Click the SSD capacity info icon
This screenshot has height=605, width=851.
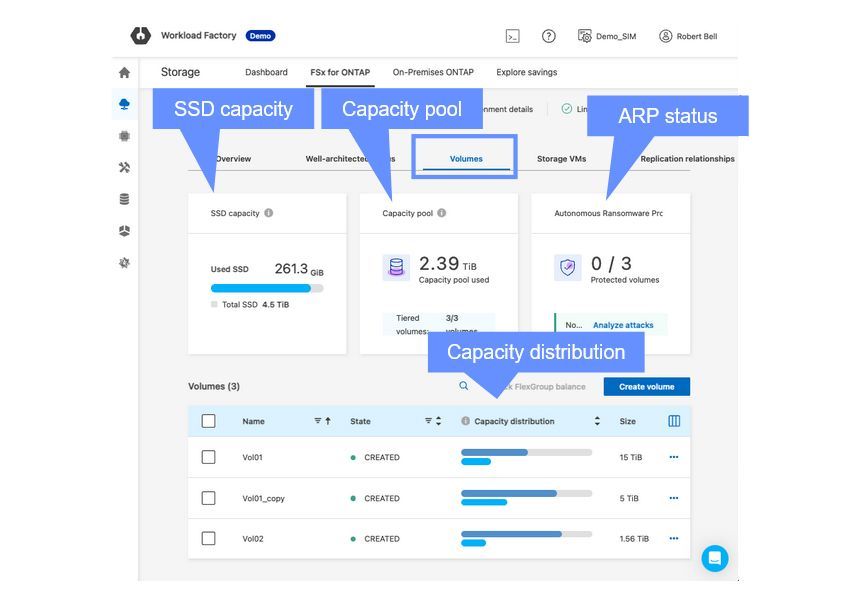coord(269,213)
